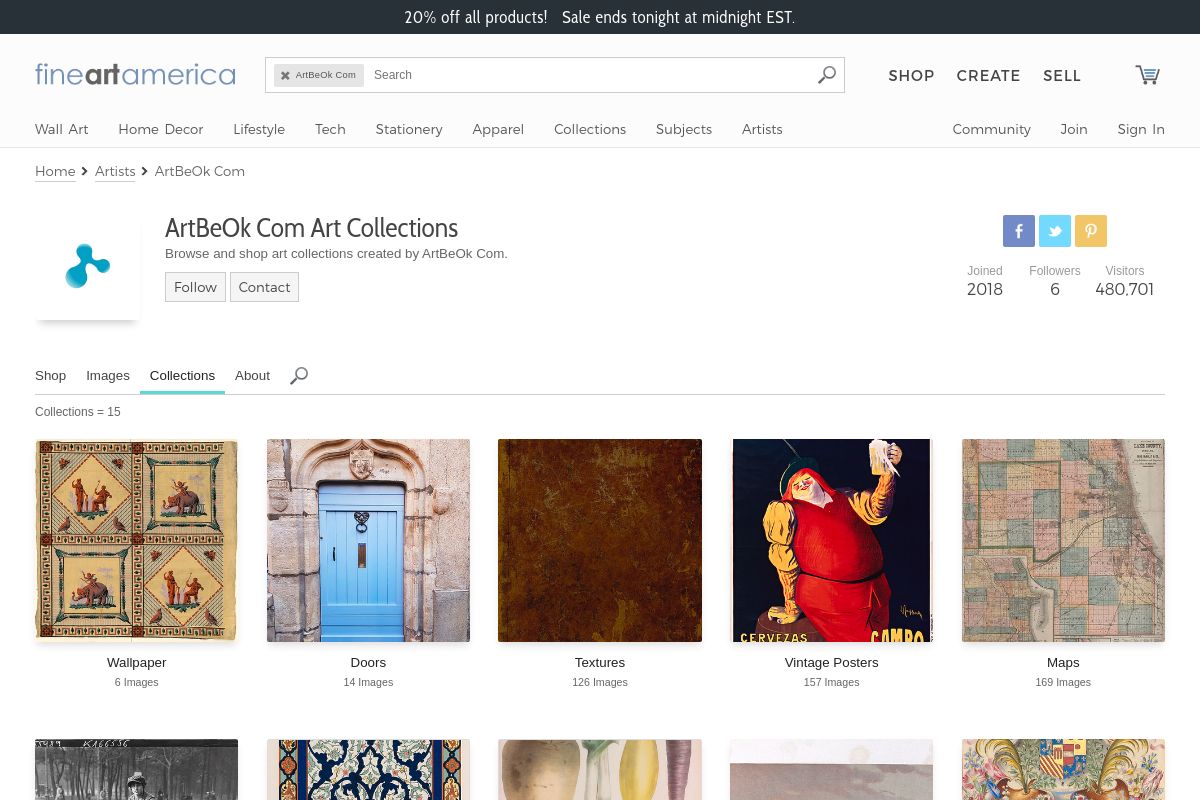Open the Maps collection thumbnail
This screenshot has height=800, width=1200.
point(1063,540)
